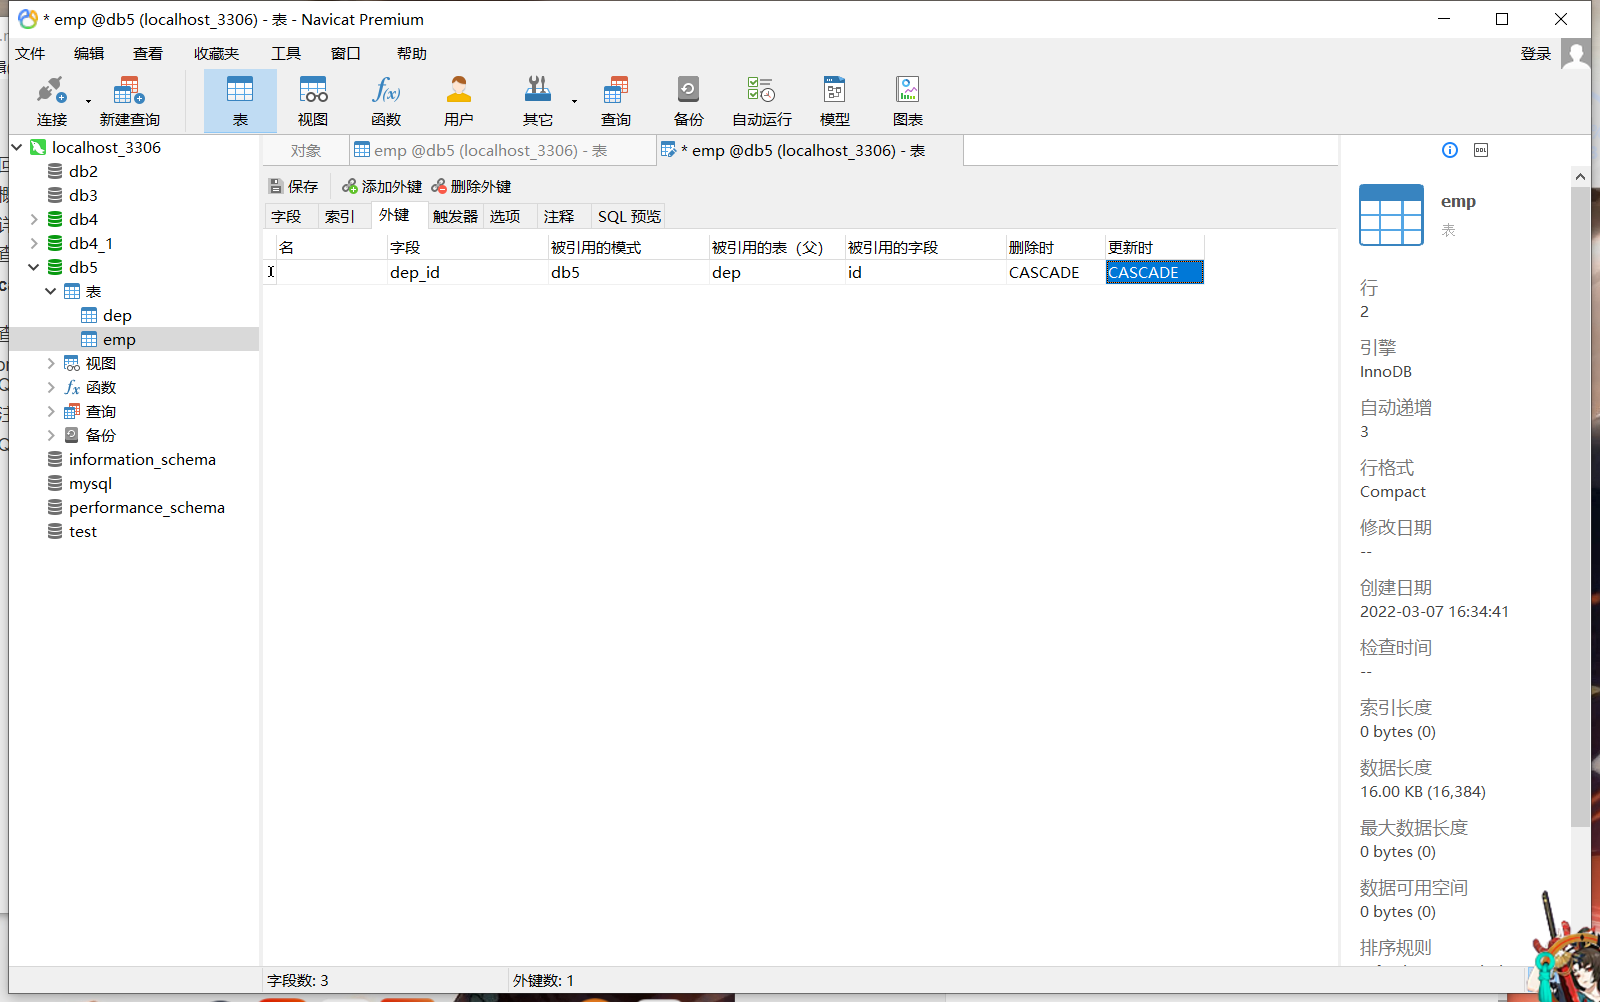Select the 模型 (Model) toolbar icon

(834, 100)
